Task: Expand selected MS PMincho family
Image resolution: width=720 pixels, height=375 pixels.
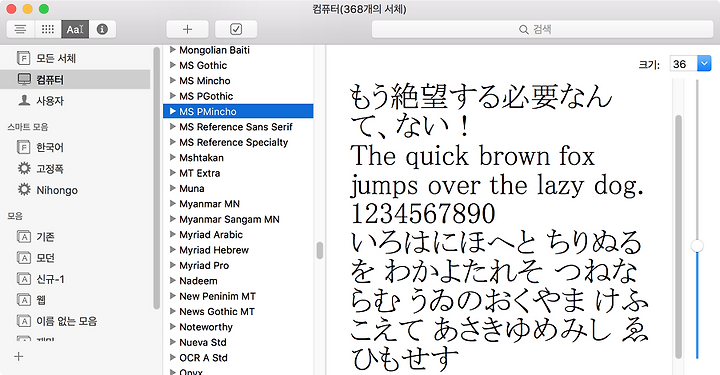Action: (x=173, y=111)
